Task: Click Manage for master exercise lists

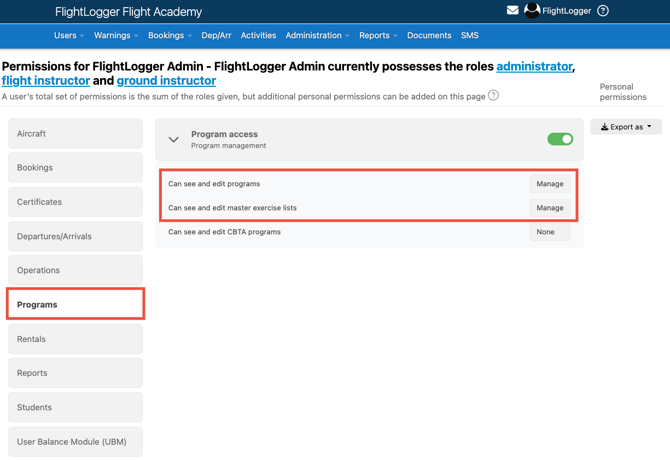Action: [549, 208]
